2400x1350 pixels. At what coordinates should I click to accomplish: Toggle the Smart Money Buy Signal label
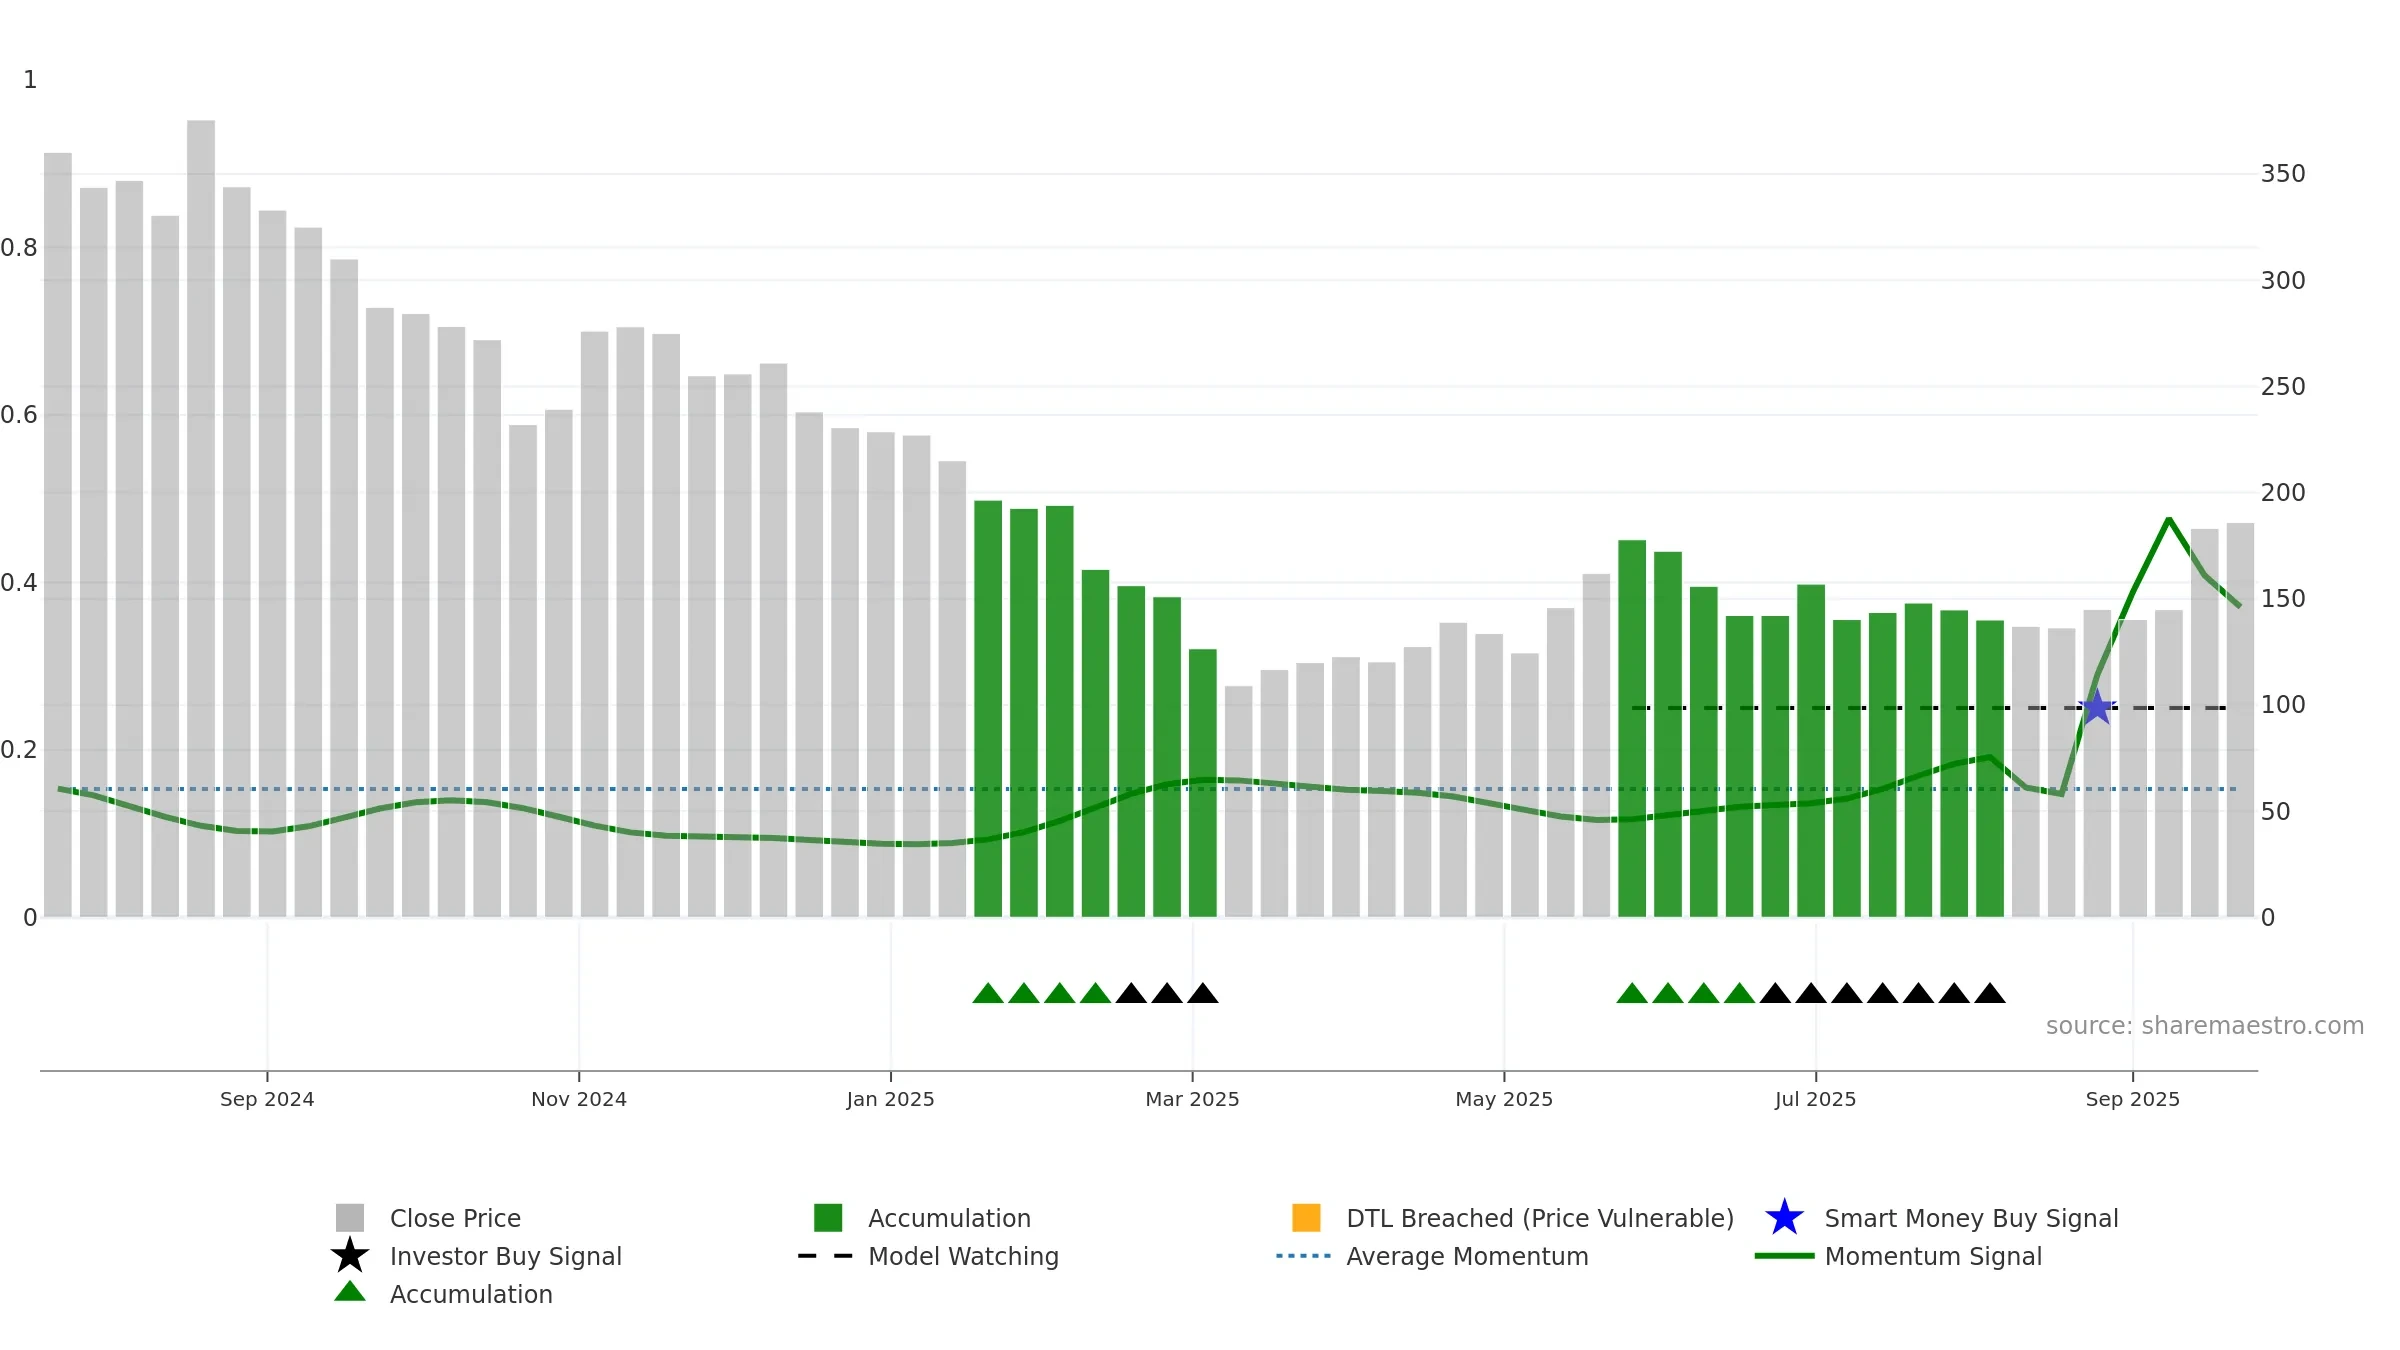click(1971, 1218)
